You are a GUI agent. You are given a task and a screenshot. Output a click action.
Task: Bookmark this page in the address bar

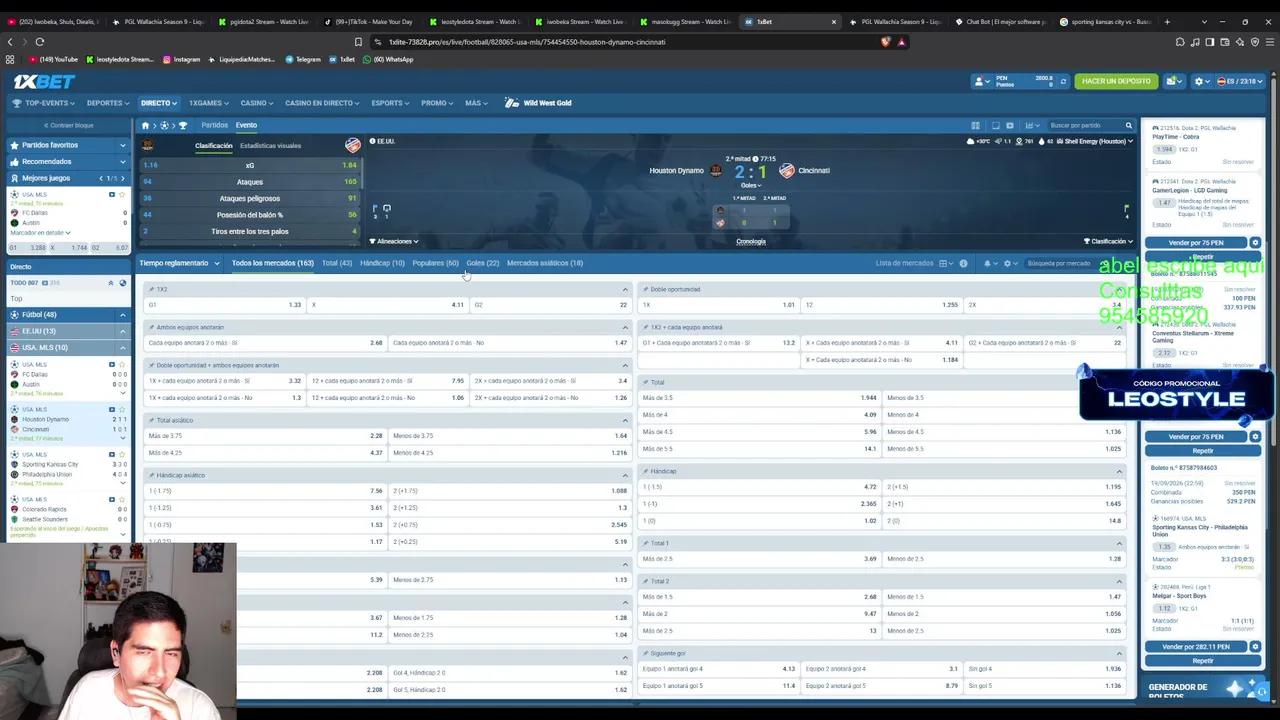coord(358,42)
